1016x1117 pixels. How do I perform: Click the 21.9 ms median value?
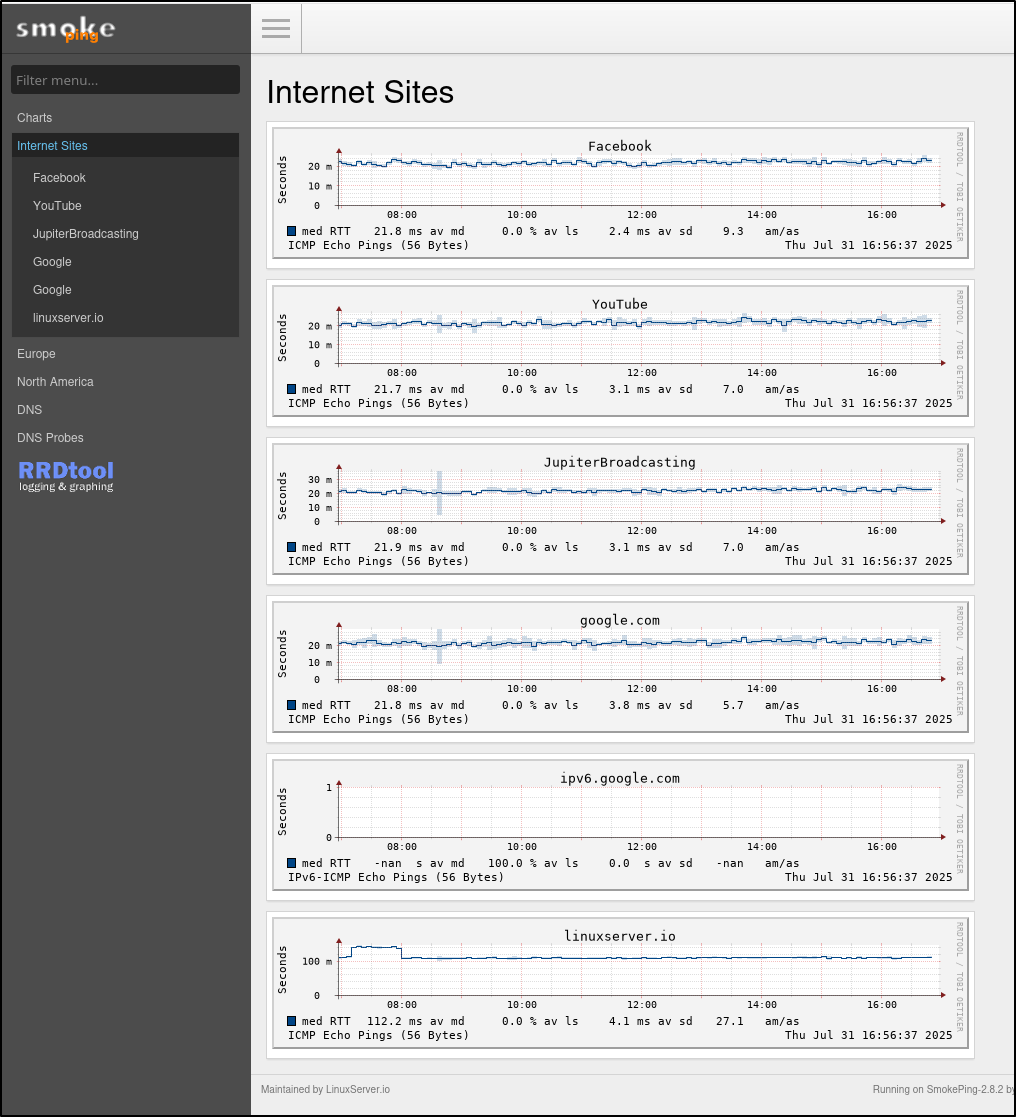point(398,547)
